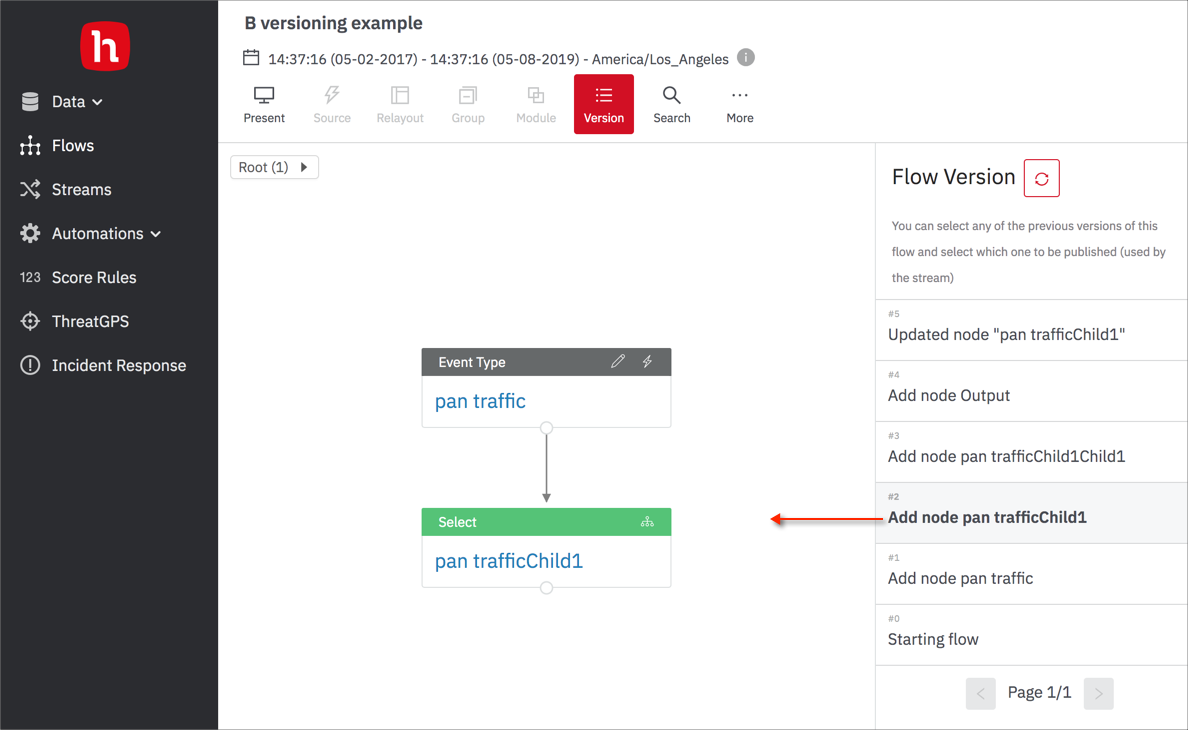Select version #5 Updated node entry
This screenshot has height=730, width=1188.
(x=1031, y=330)
